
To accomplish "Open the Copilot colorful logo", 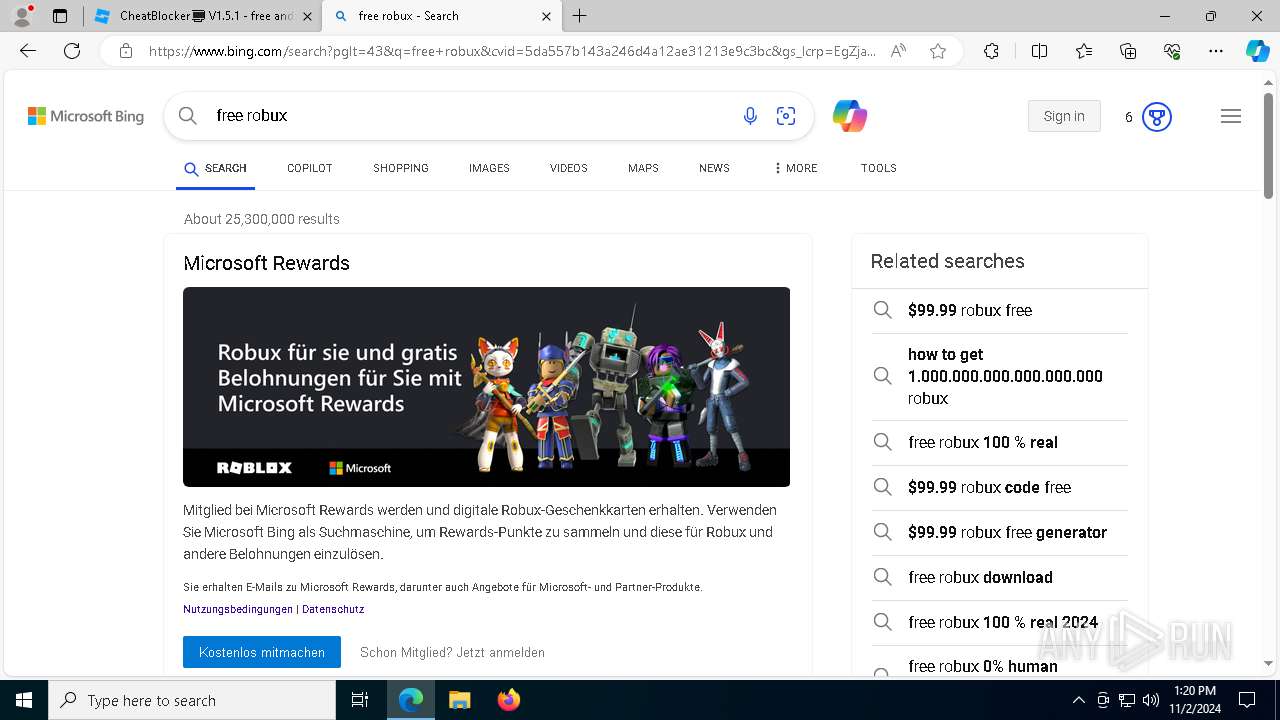I will pyautogui.click(x=849, y=116).
